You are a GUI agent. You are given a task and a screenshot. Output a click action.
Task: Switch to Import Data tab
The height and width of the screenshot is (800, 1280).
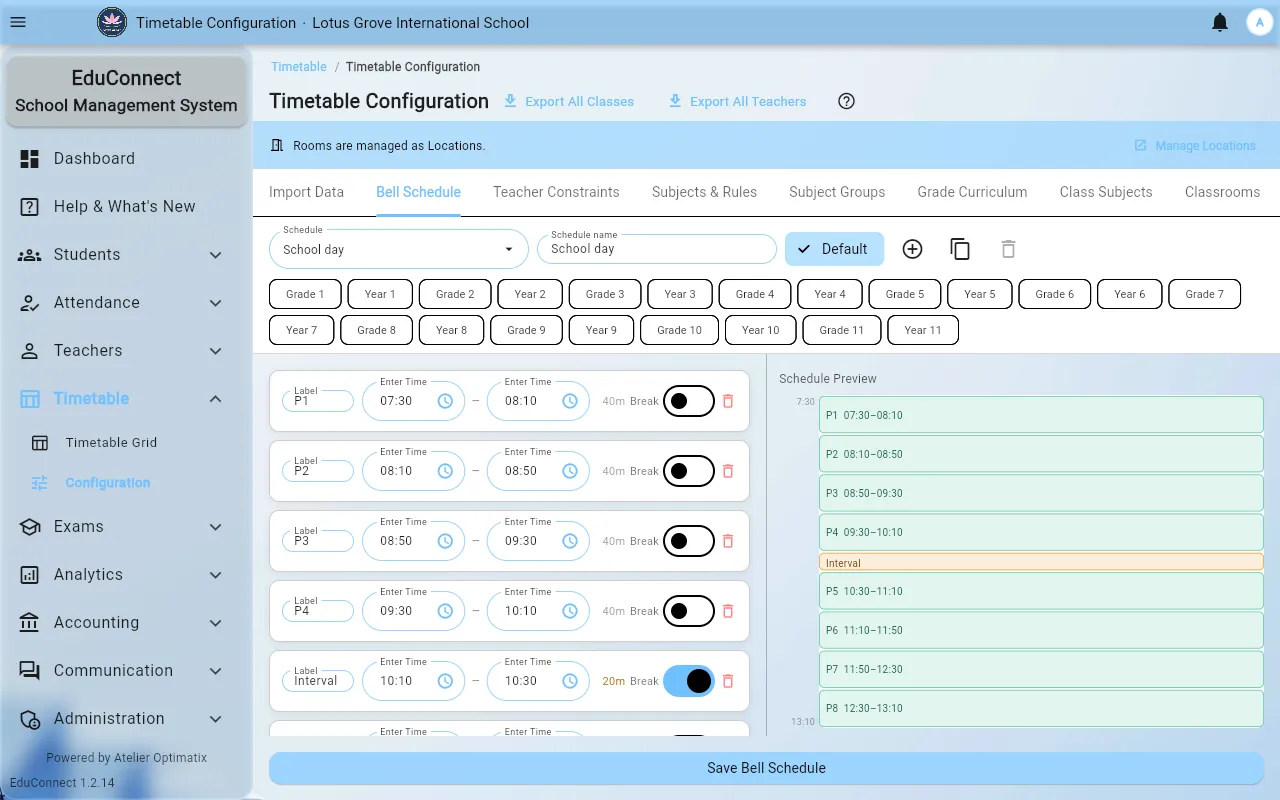coord(306,192)
